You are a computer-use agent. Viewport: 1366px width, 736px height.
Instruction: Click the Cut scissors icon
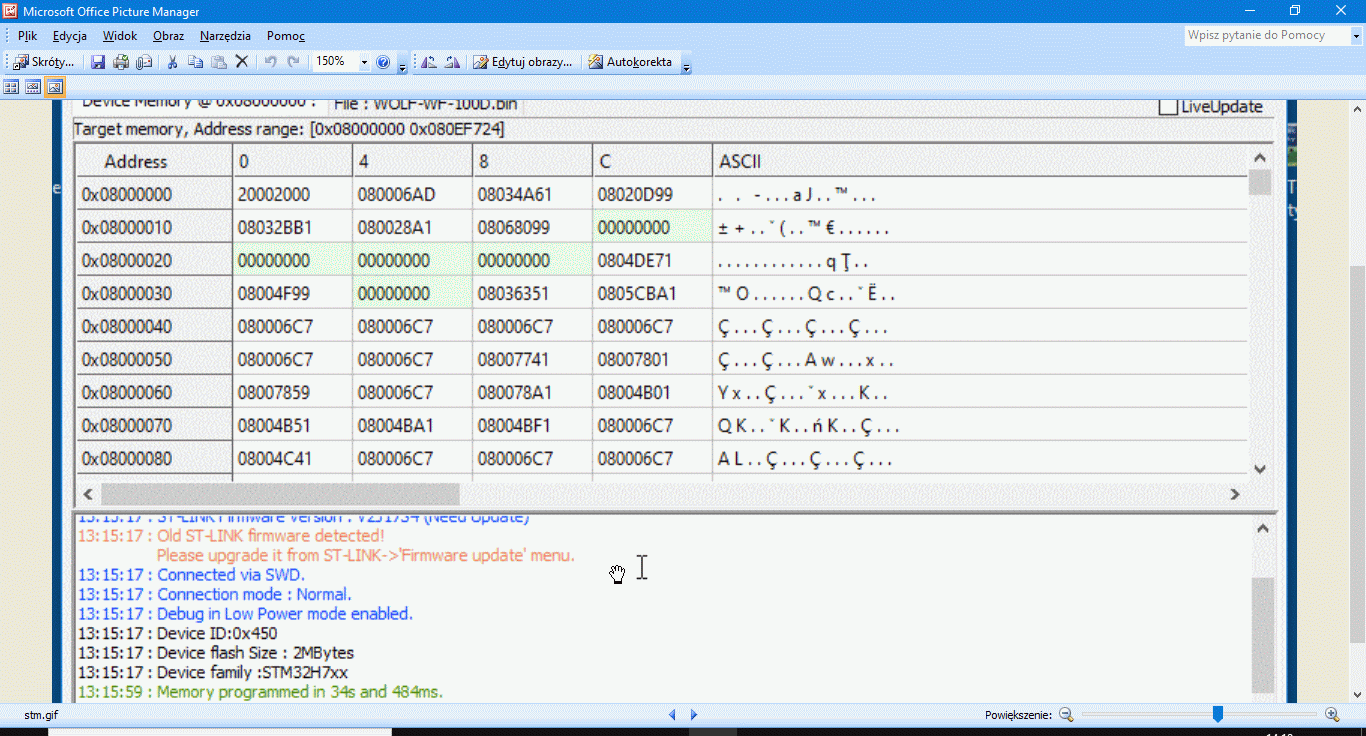coord(172,62)
